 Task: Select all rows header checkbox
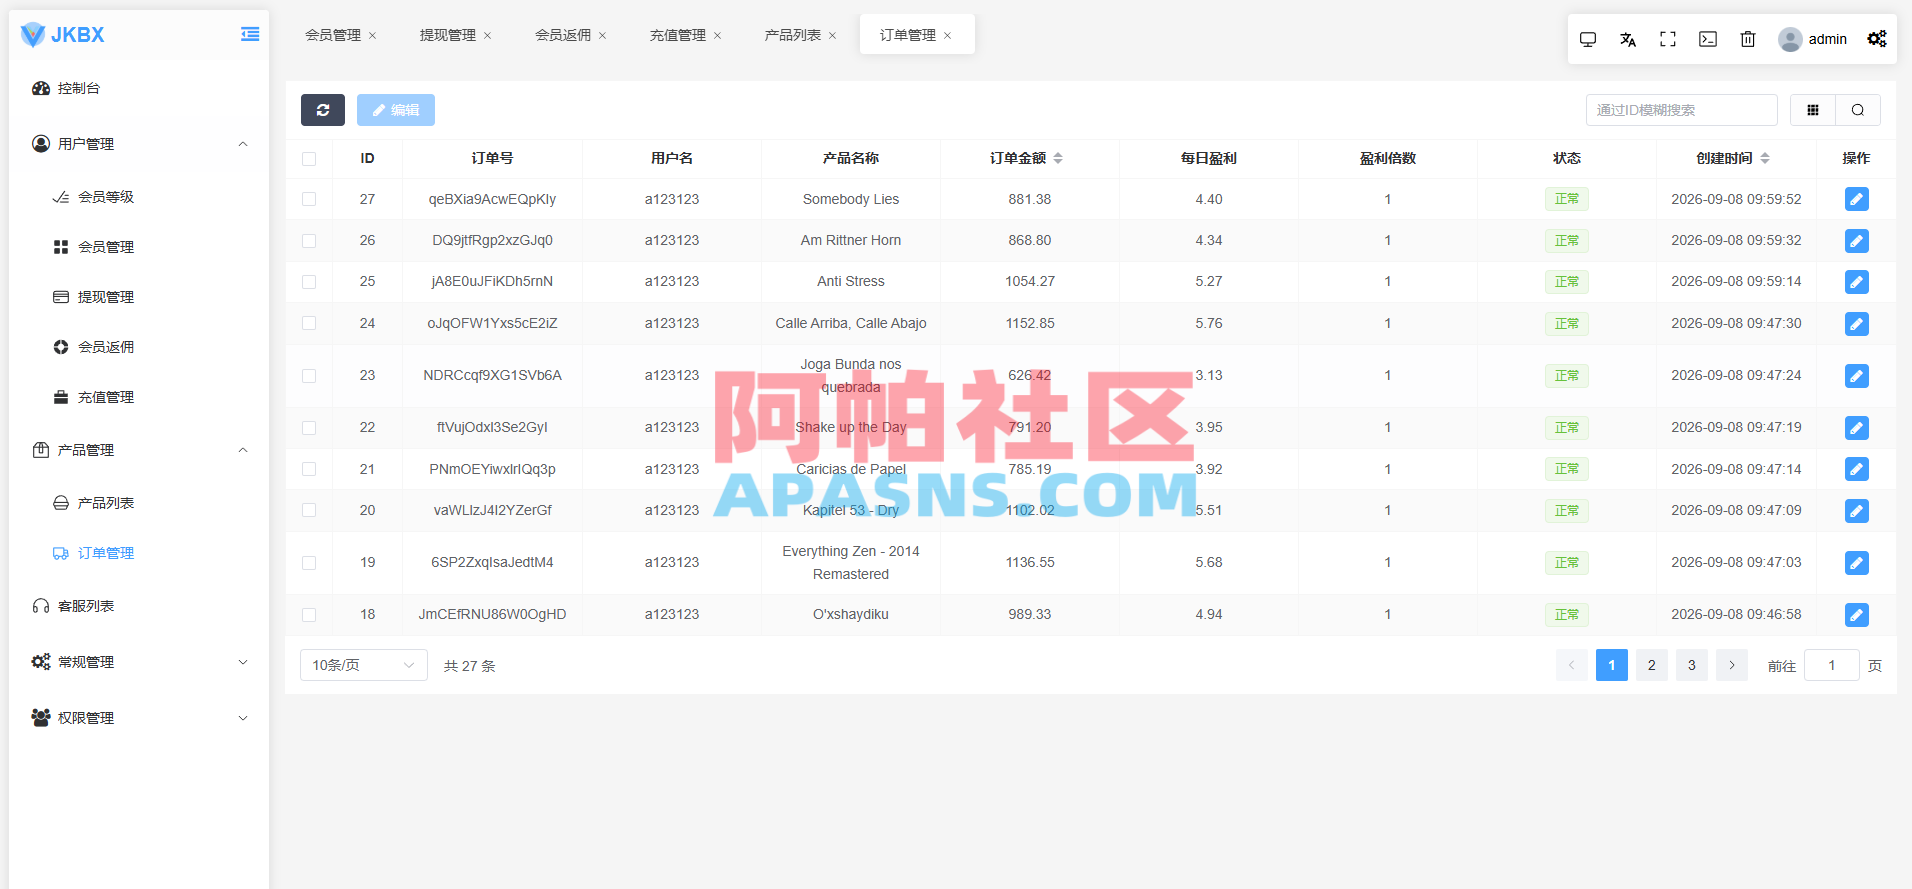point(309,159)
